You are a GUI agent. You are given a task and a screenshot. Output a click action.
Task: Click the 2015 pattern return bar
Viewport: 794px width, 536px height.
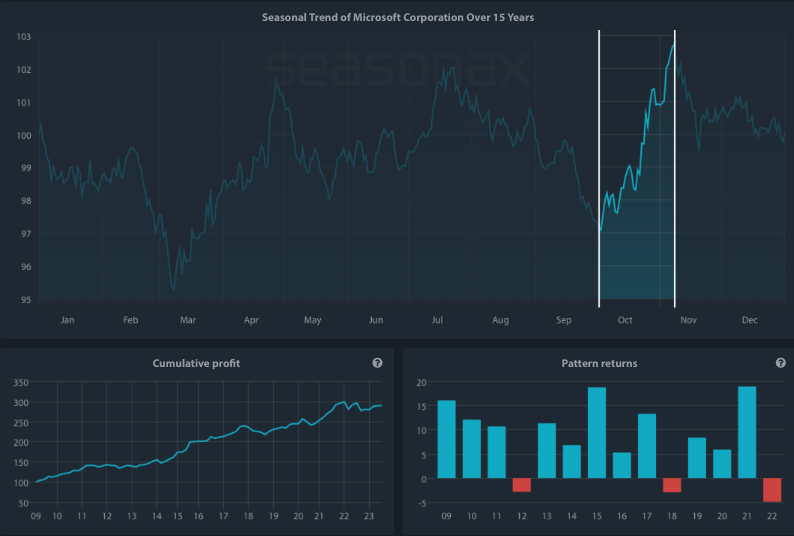coord(597,433)
